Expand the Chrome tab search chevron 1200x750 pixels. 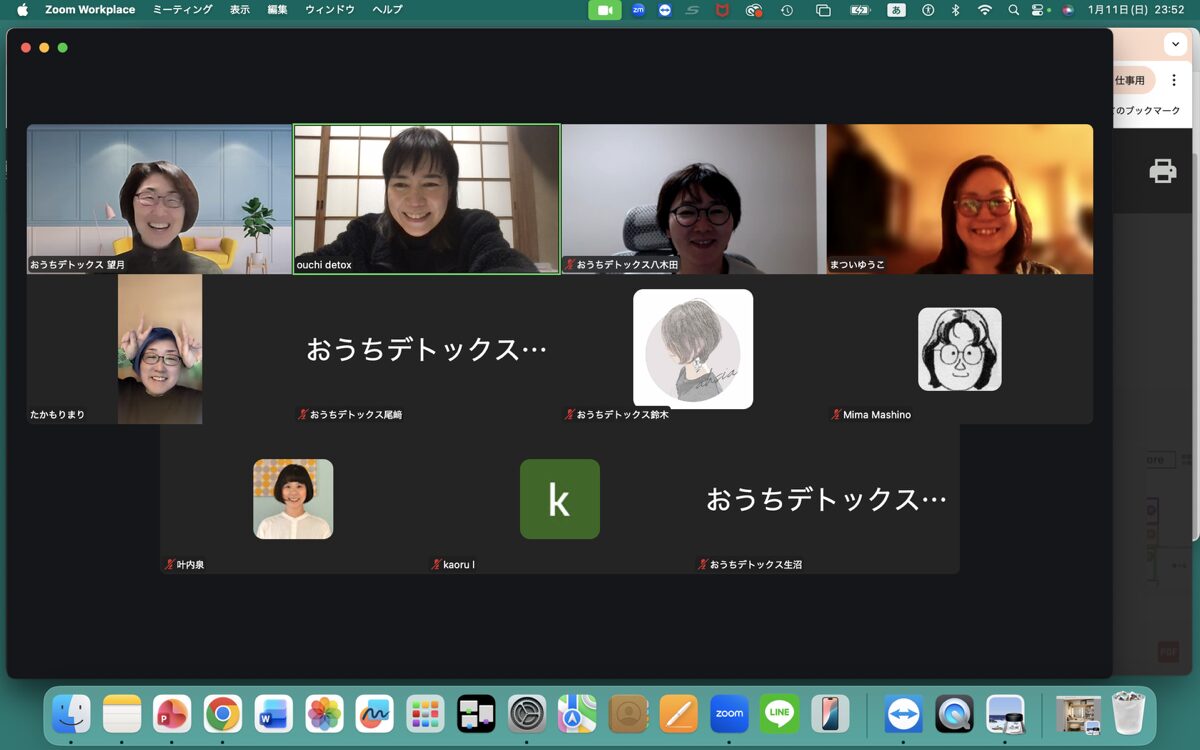(x=1172, y=45)
